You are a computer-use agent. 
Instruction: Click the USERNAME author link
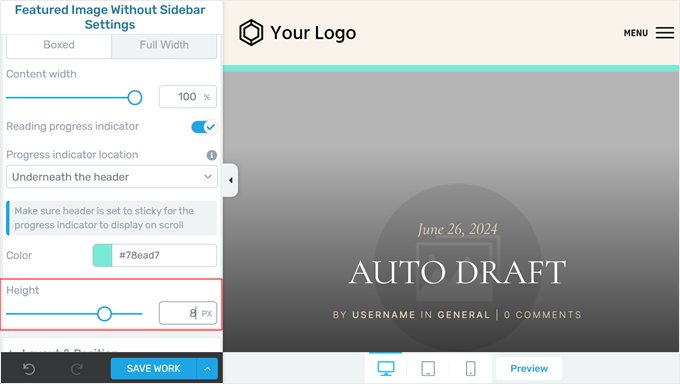point(384,315)
